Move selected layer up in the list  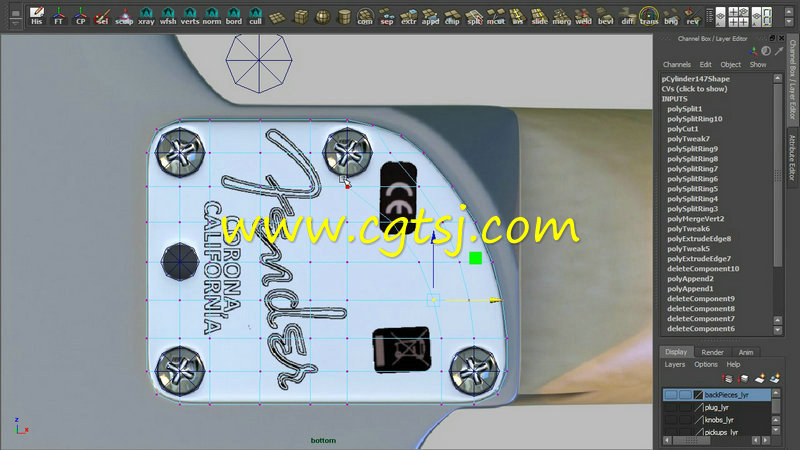click(x=727, y=379)
